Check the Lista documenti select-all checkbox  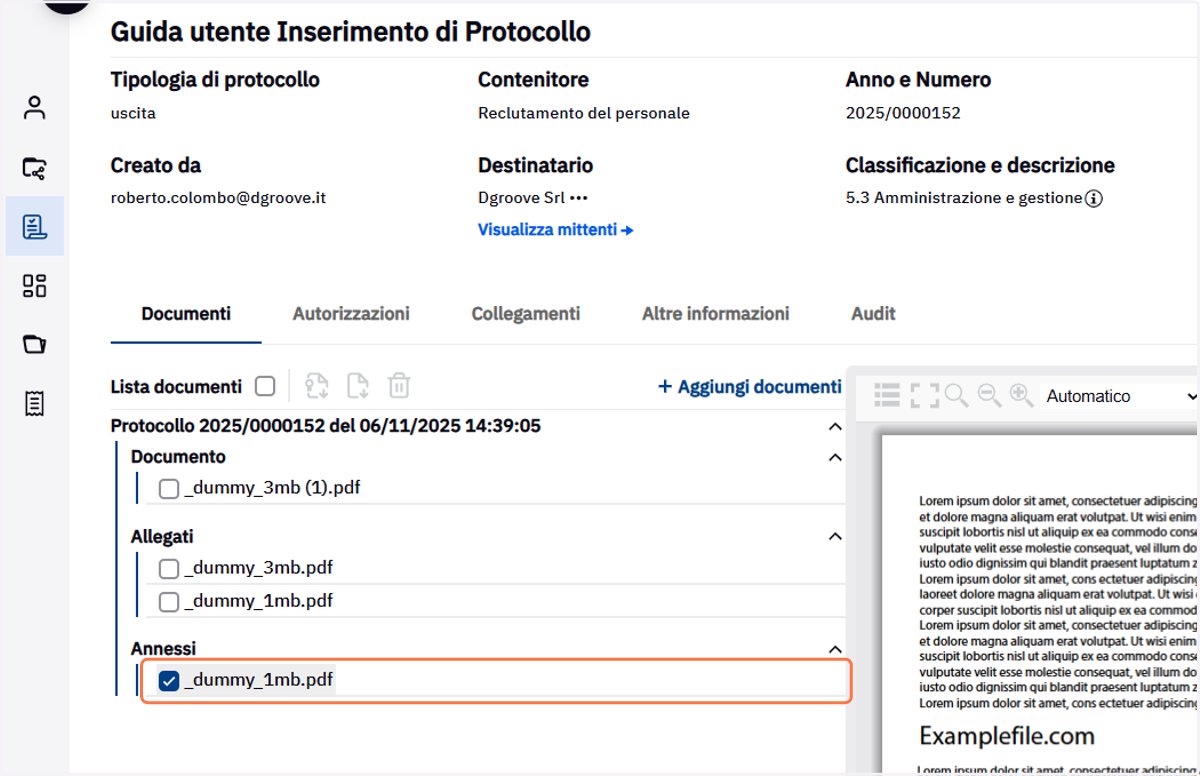point(265,386)
